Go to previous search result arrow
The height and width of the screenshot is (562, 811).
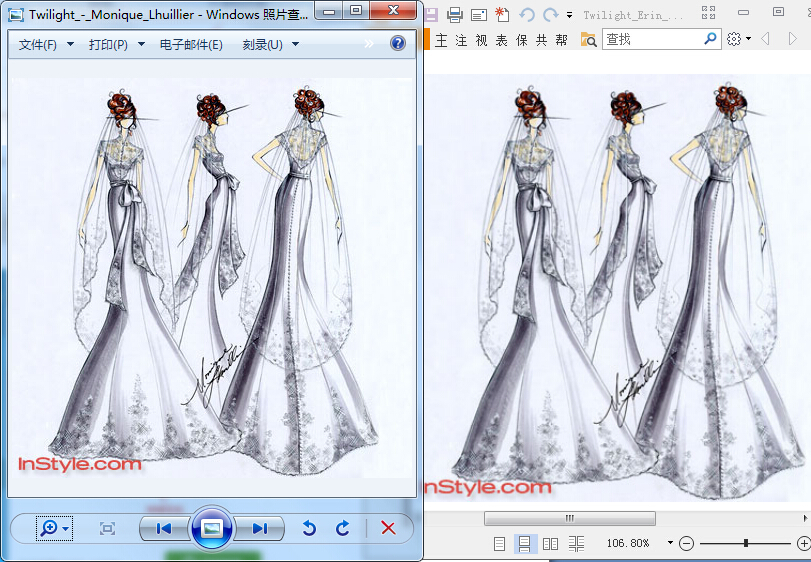click(x=765, y=39)
